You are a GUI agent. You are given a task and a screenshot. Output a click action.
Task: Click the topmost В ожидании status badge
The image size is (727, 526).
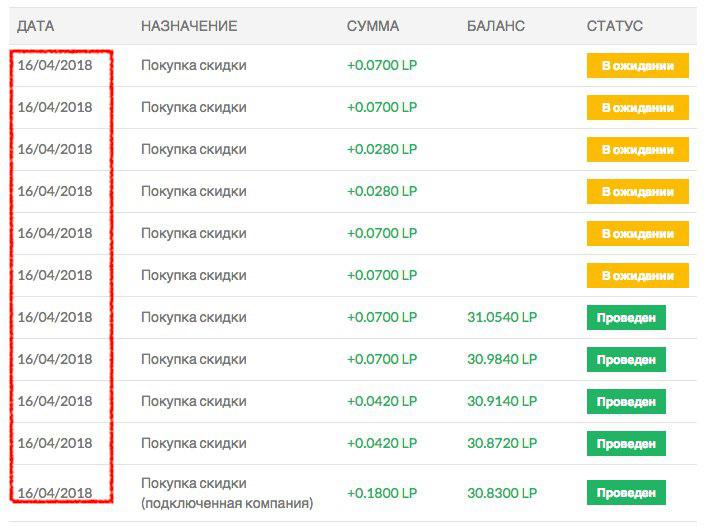coord(637,66)
